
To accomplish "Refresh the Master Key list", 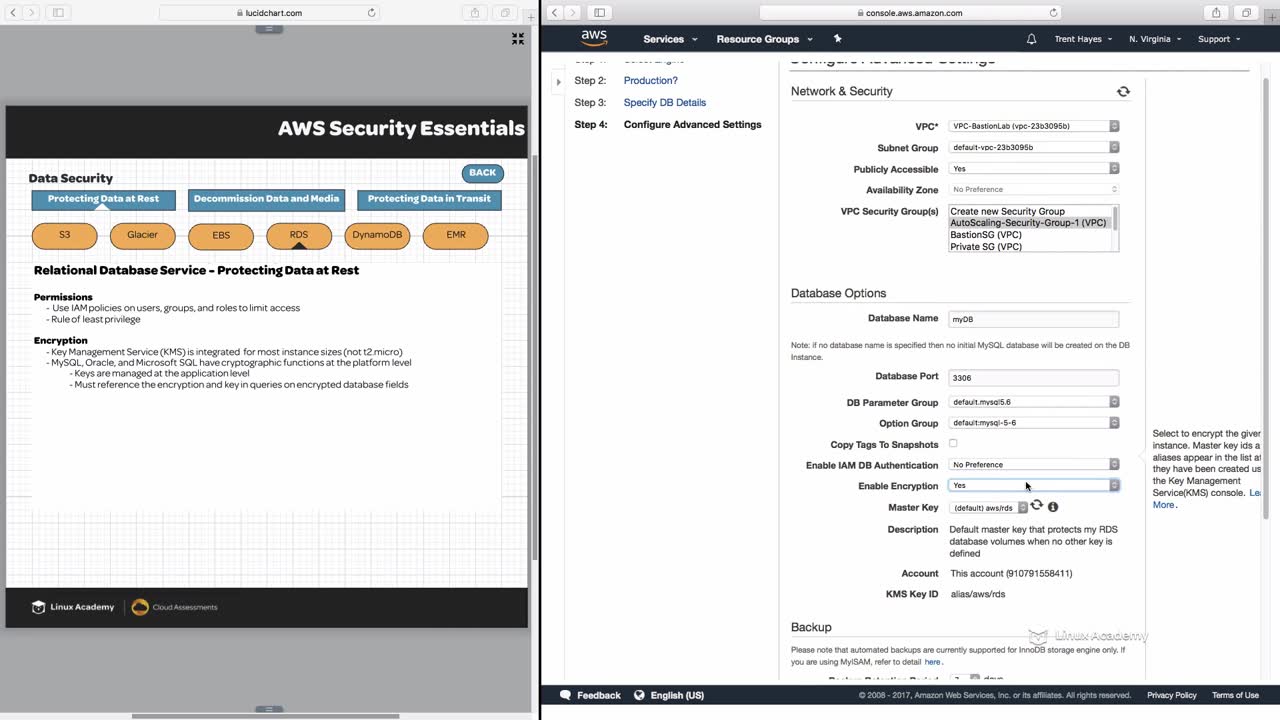I will point(1037,506).
